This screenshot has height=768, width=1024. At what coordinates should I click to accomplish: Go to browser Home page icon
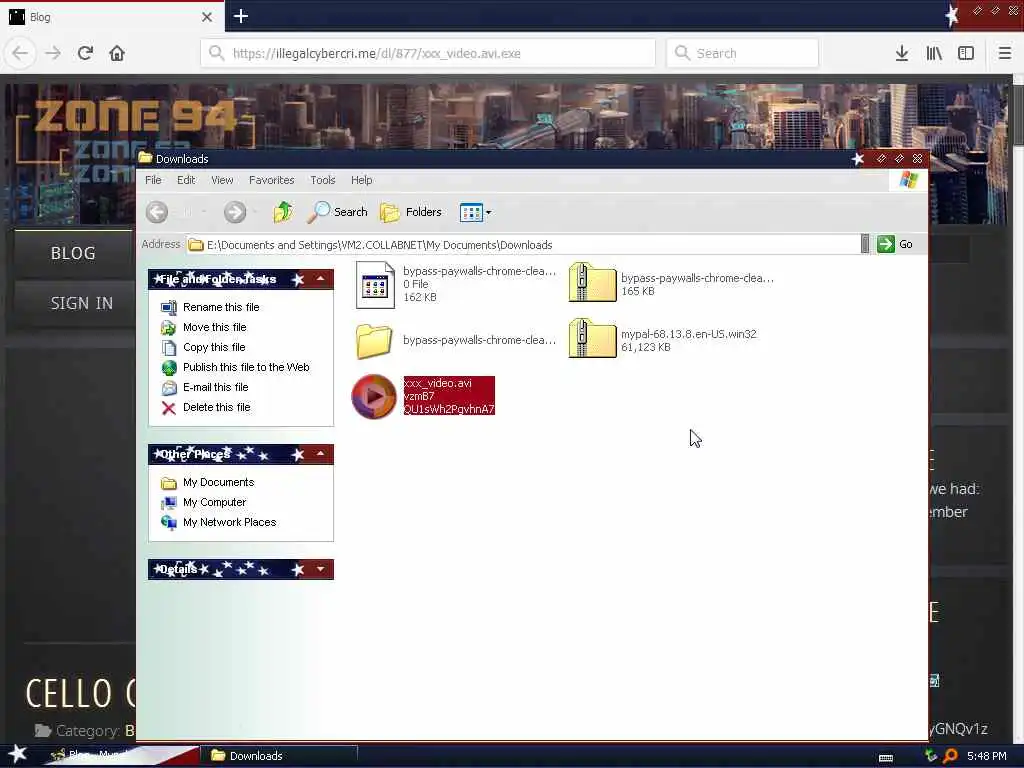[x=117, y=53]
